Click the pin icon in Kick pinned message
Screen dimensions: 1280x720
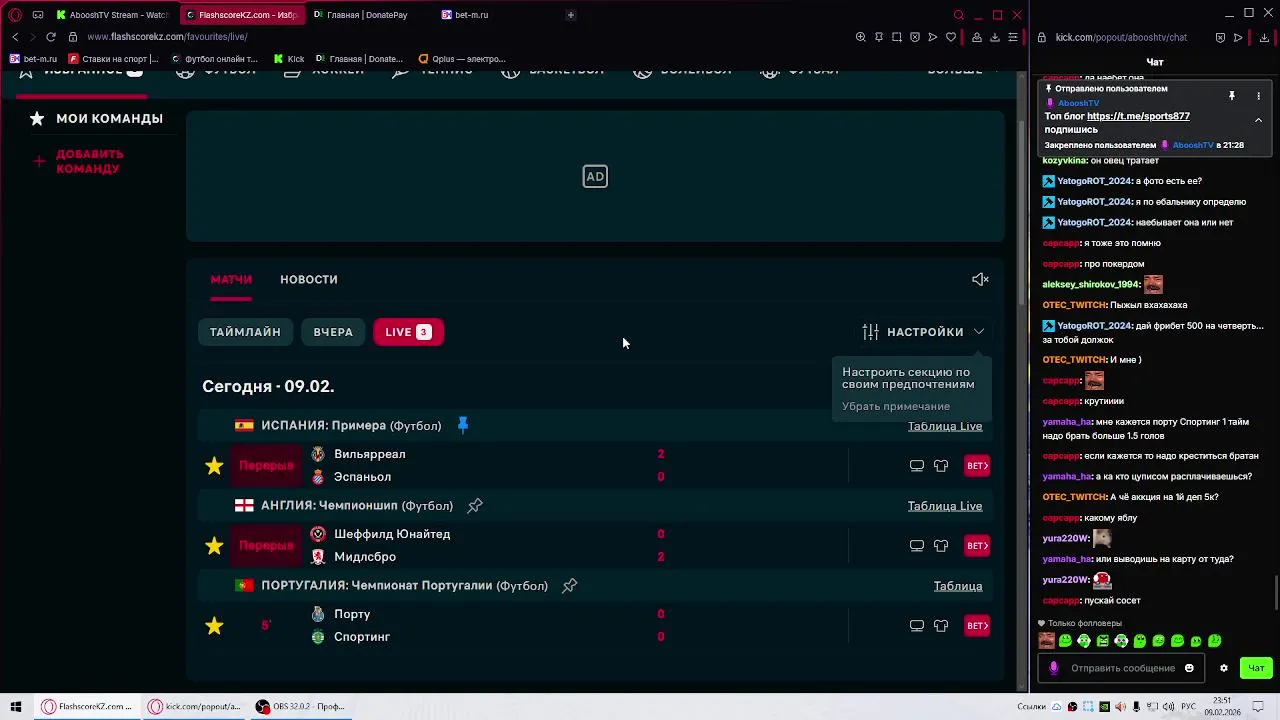[x=1232, y=96]
